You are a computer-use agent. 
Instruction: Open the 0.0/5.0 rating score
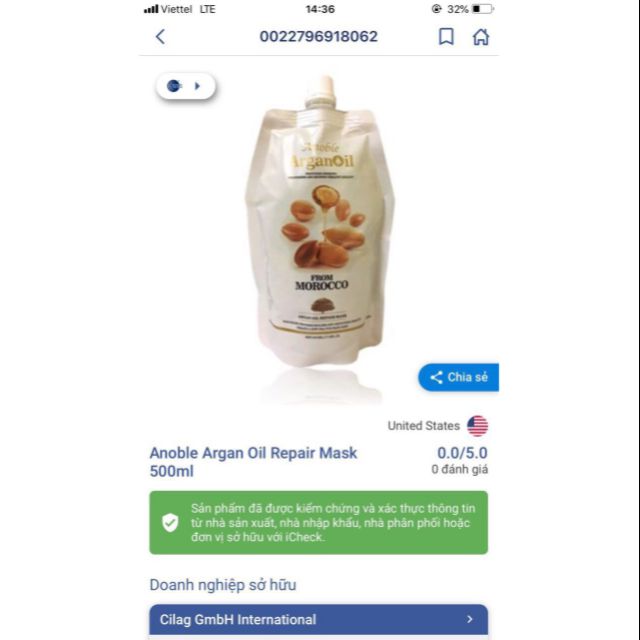462,453
